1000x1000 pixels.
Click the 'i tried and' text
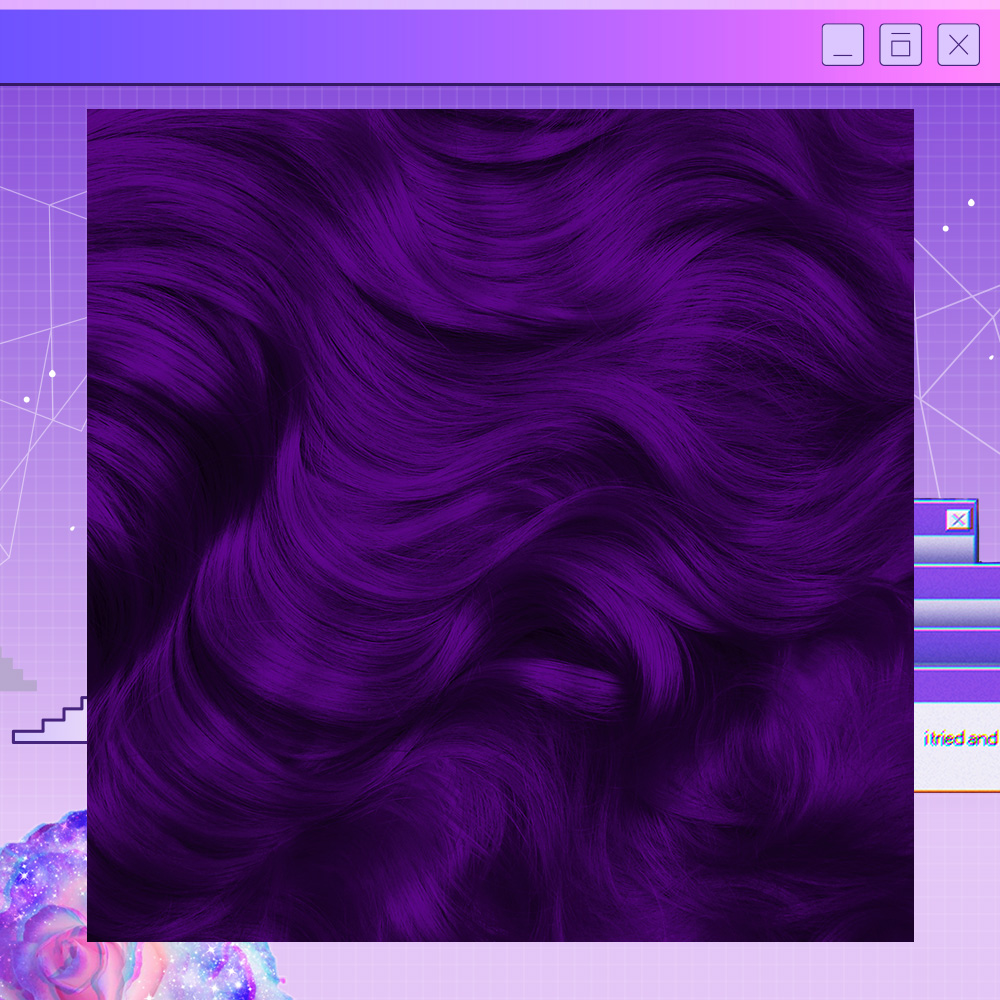click(x=960, y=739)
